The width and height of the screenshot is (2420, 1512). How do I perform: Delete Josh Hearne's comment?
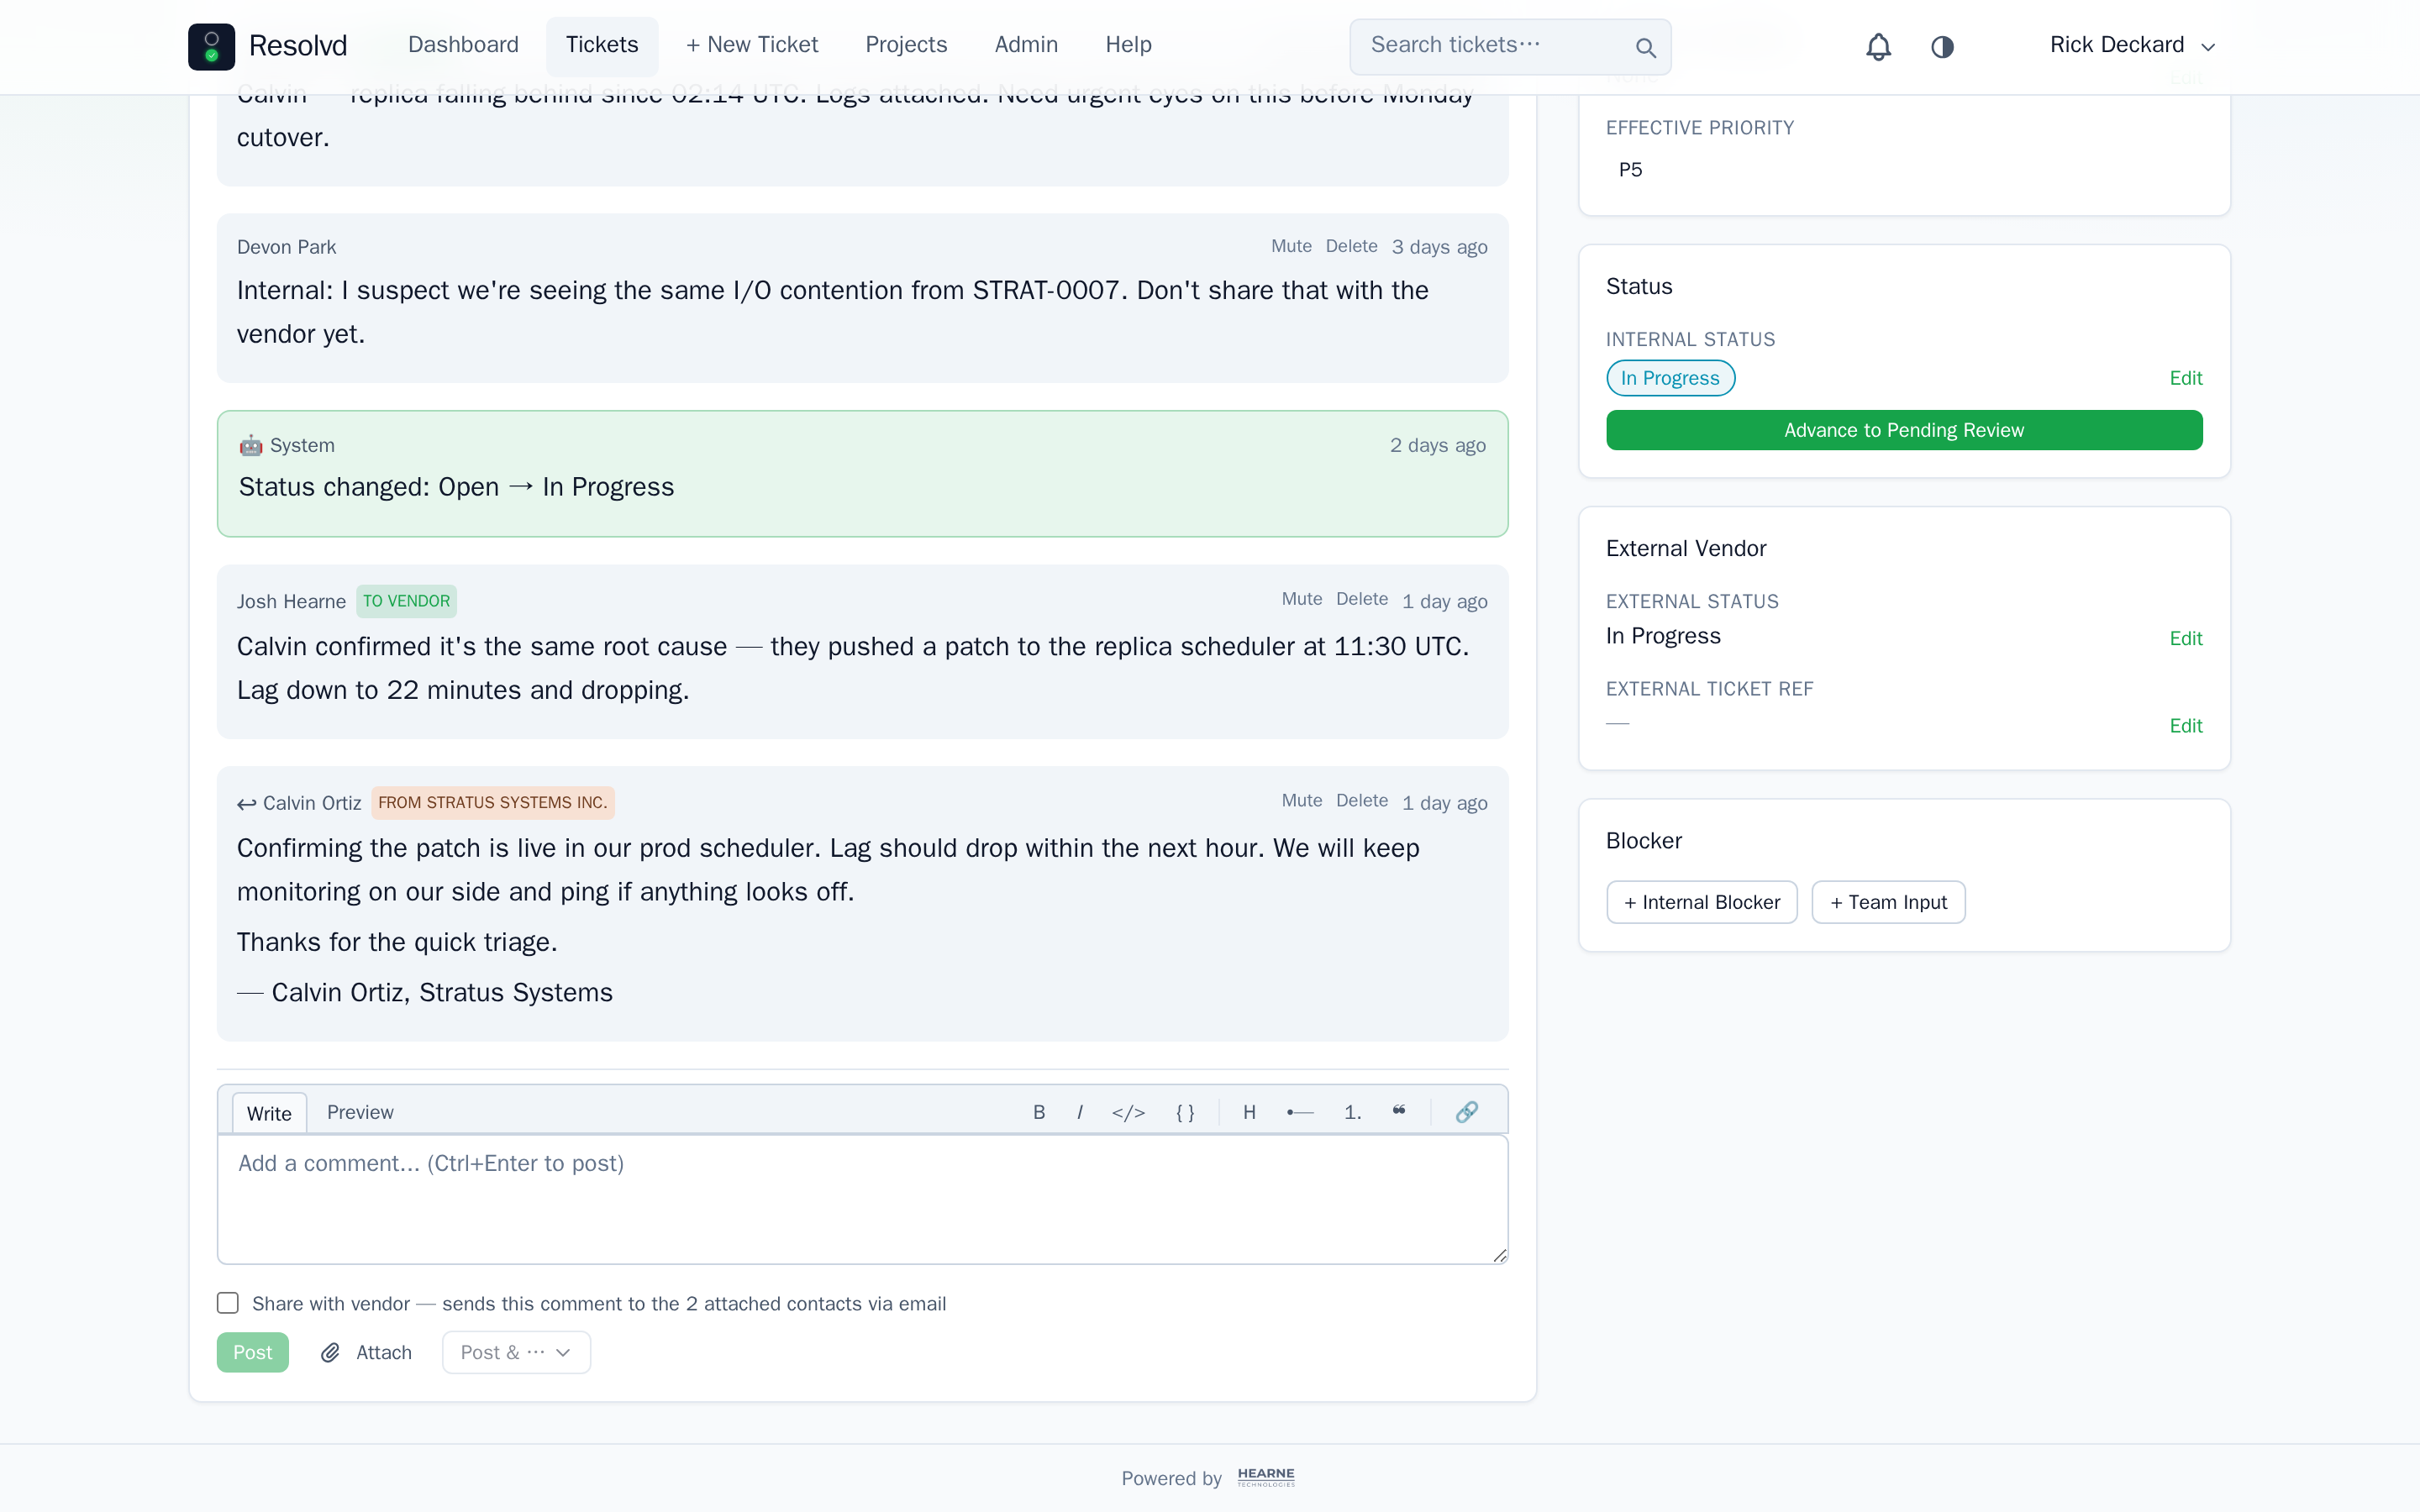[x=1362, y=599]
